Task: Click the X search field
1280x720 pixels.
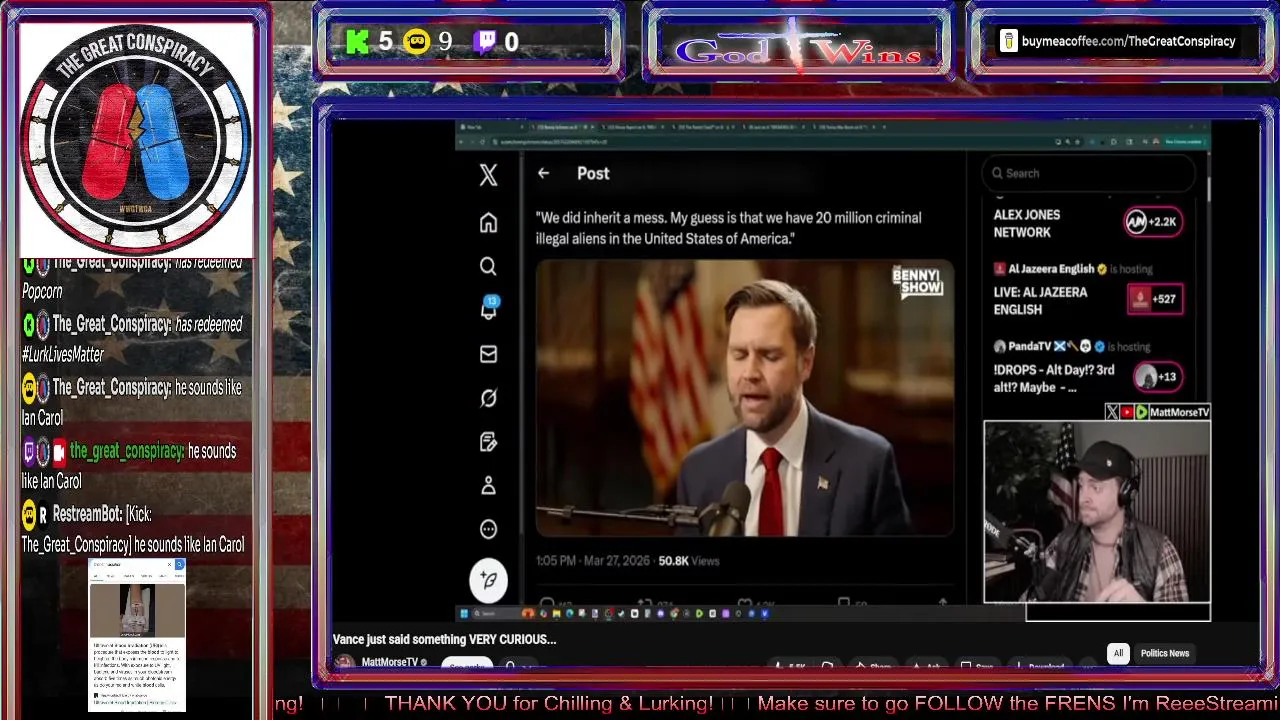Action: [1088, 173]
